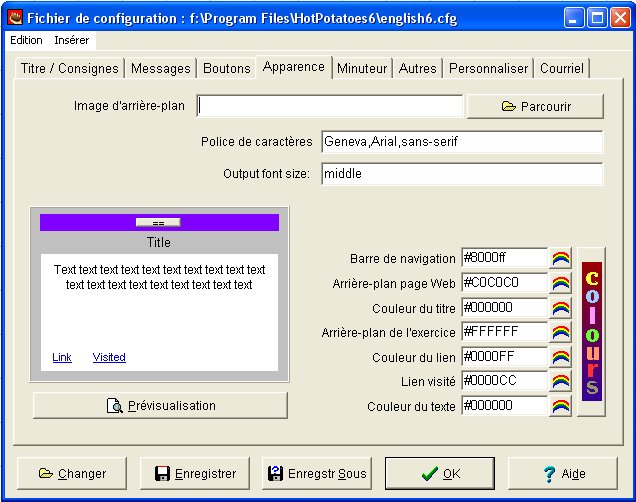Select the Apparence tab
Screen dimensions: 636x502
pos(294,67)
